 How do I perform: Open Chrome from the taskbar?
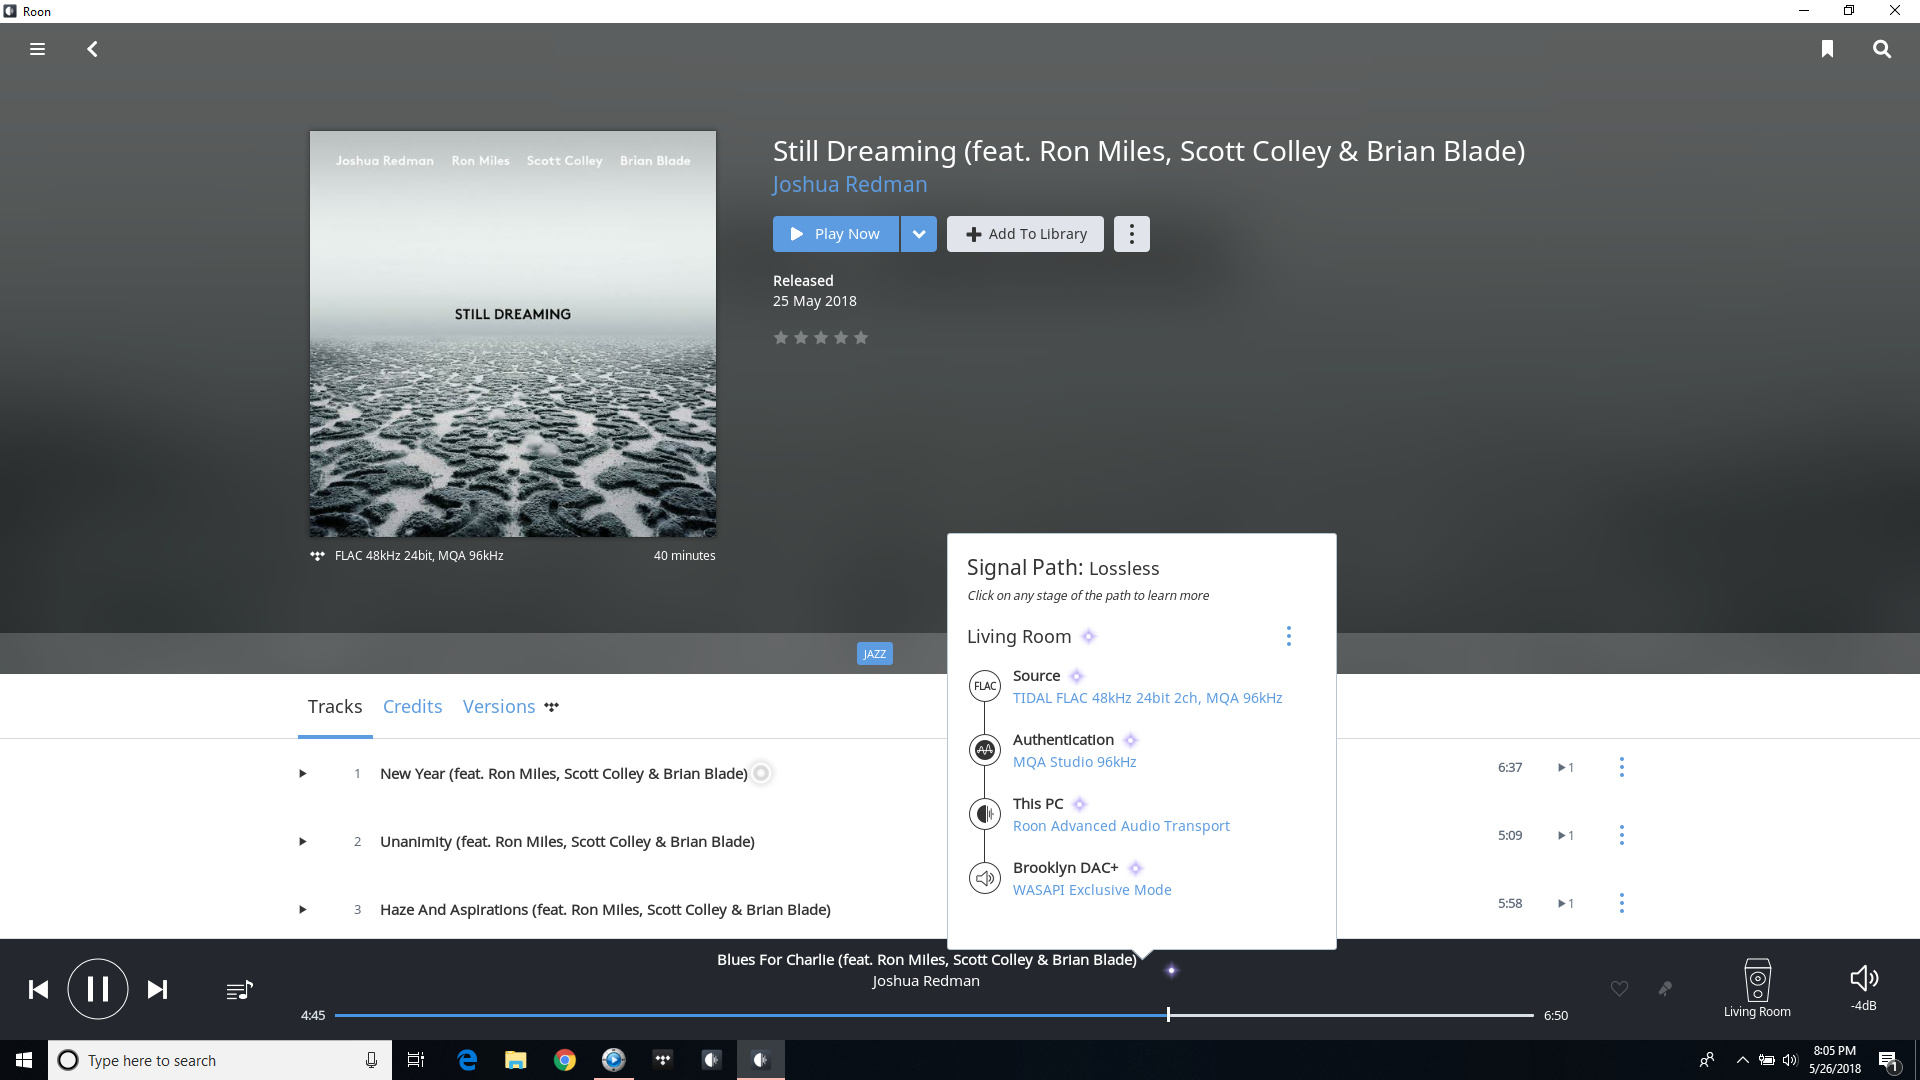pos(565,1060)
